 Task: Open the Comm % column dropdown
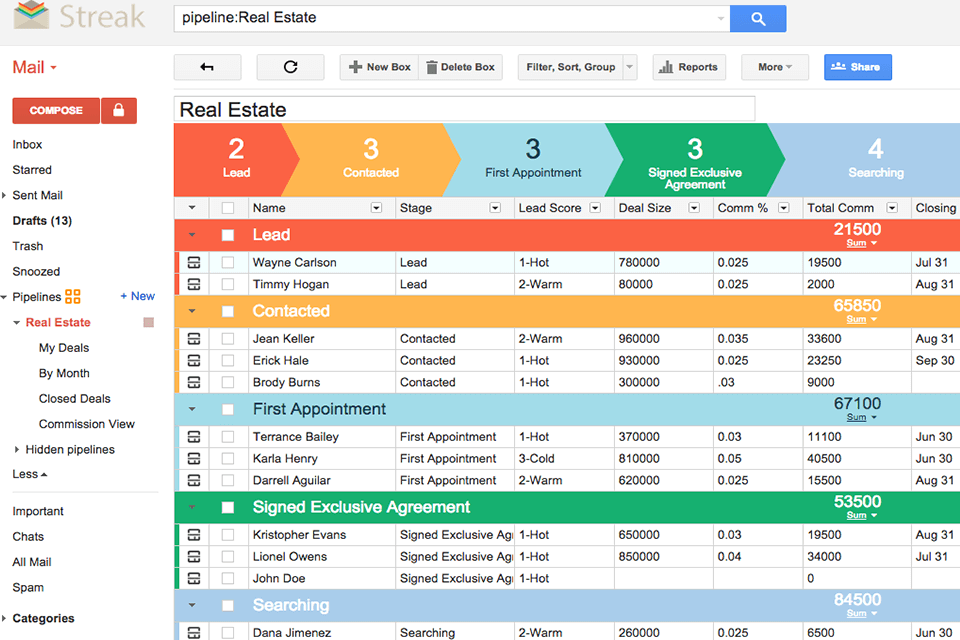[784, 208]
